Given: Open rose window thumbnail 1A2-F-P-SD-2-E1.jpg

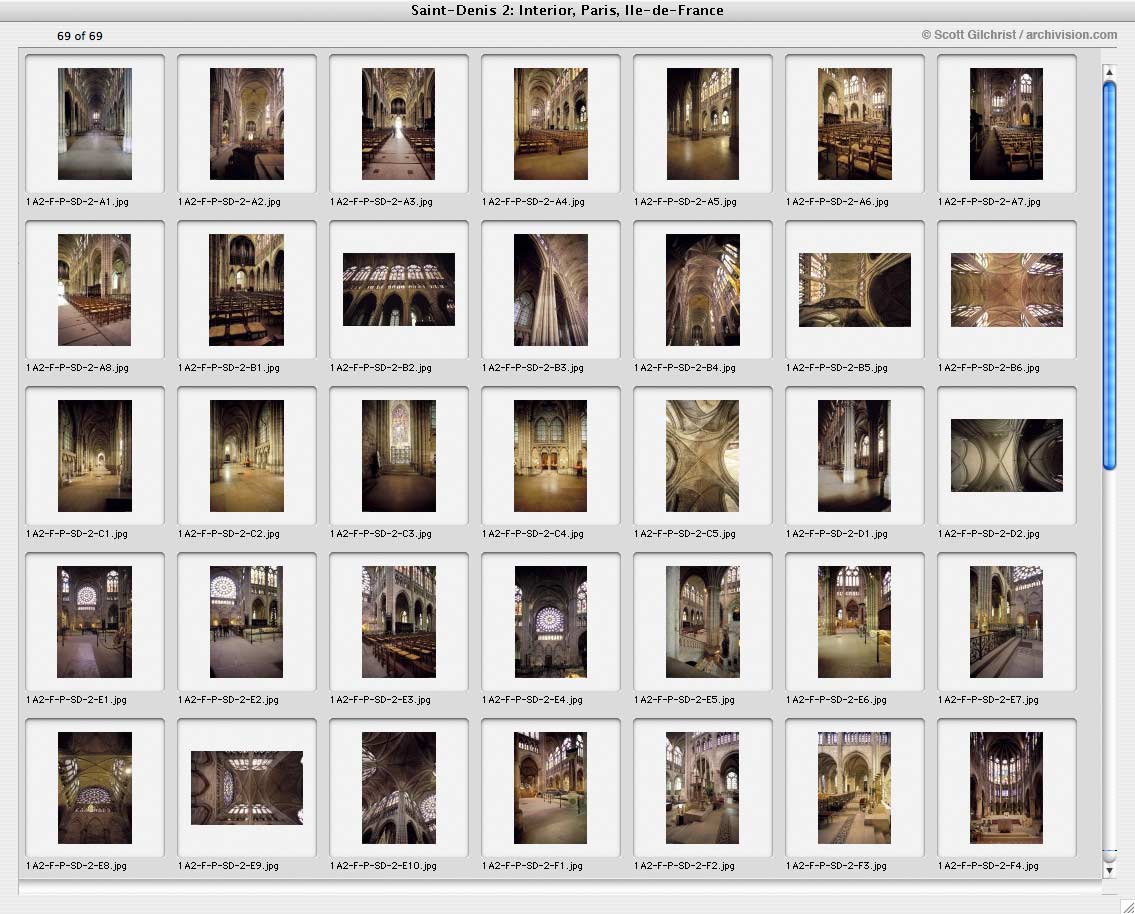Looking at the screenshot, I should [95, 622].
